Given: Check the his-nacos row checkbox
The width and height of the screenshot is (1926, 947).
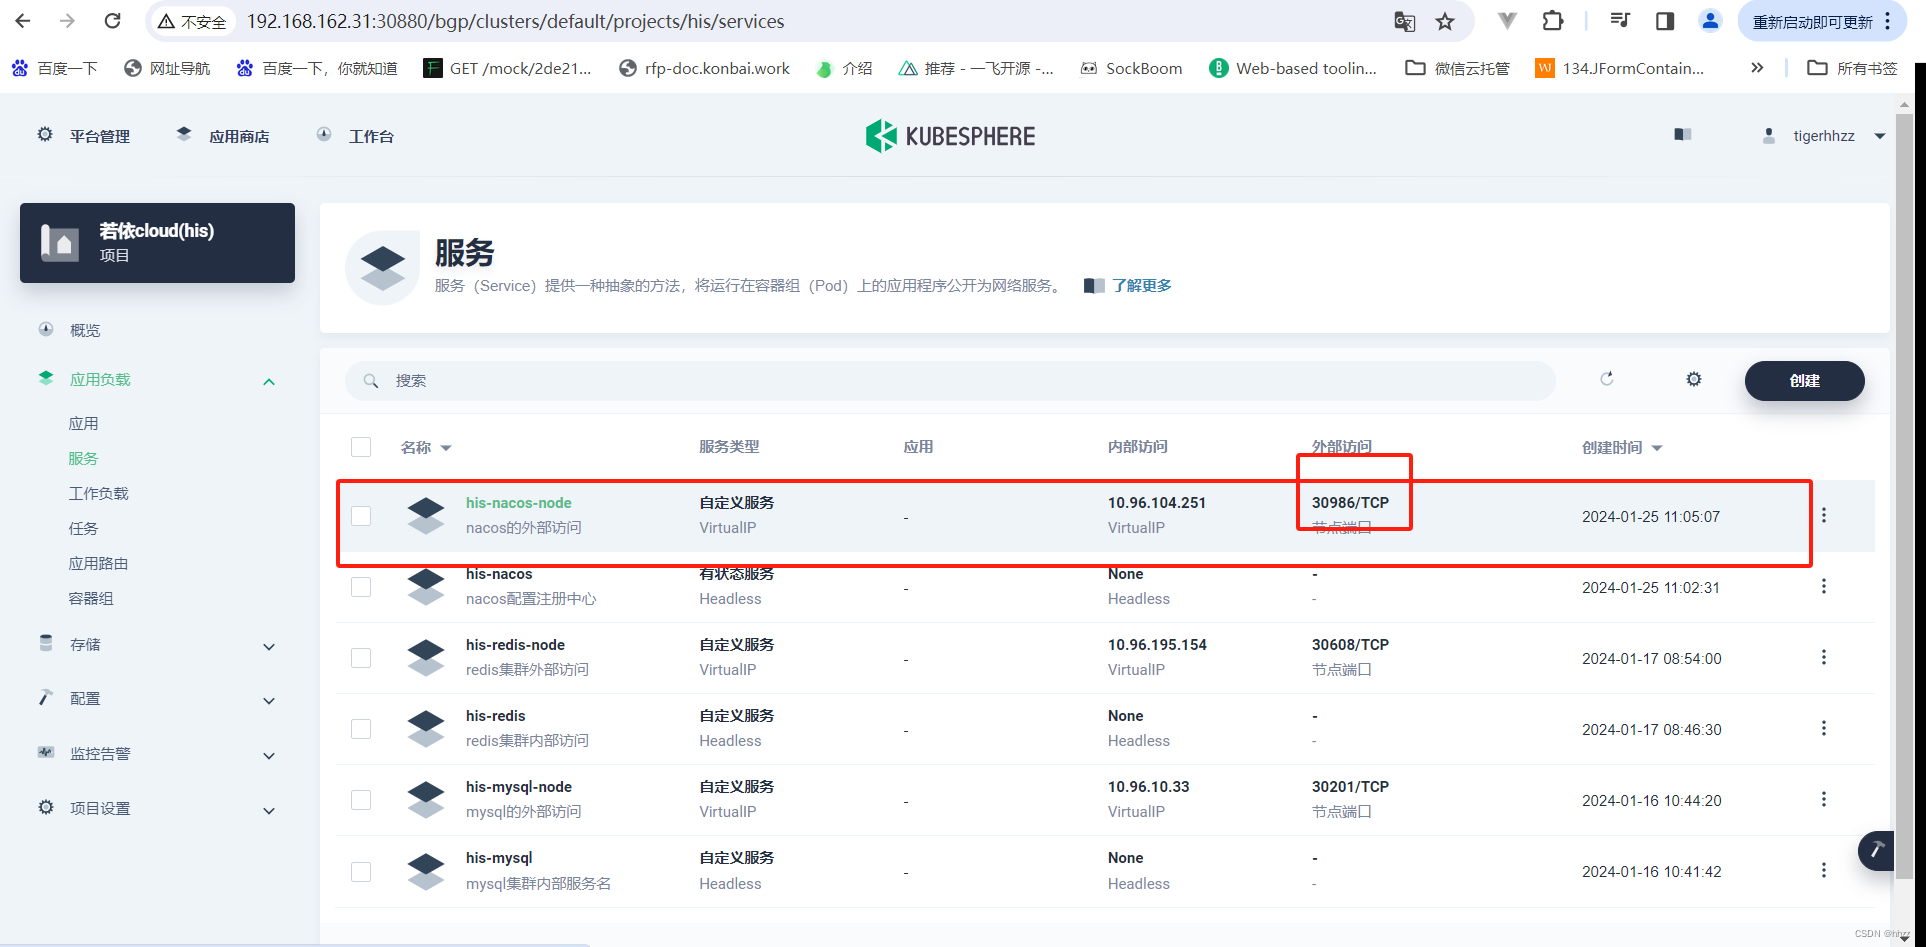Looking at the screenshot, I should 361,587.
